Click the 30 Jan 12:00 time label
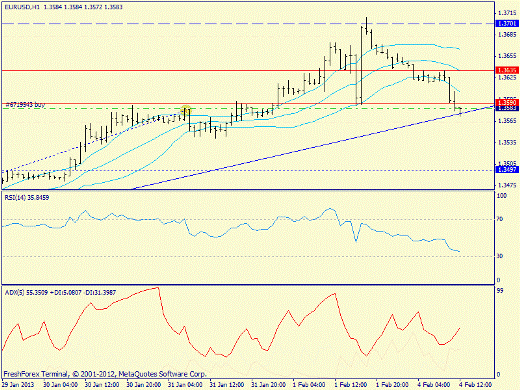Image resolution: width=520 pixels, height=390 pixels. pyautogui.click(x=102, y=384)
